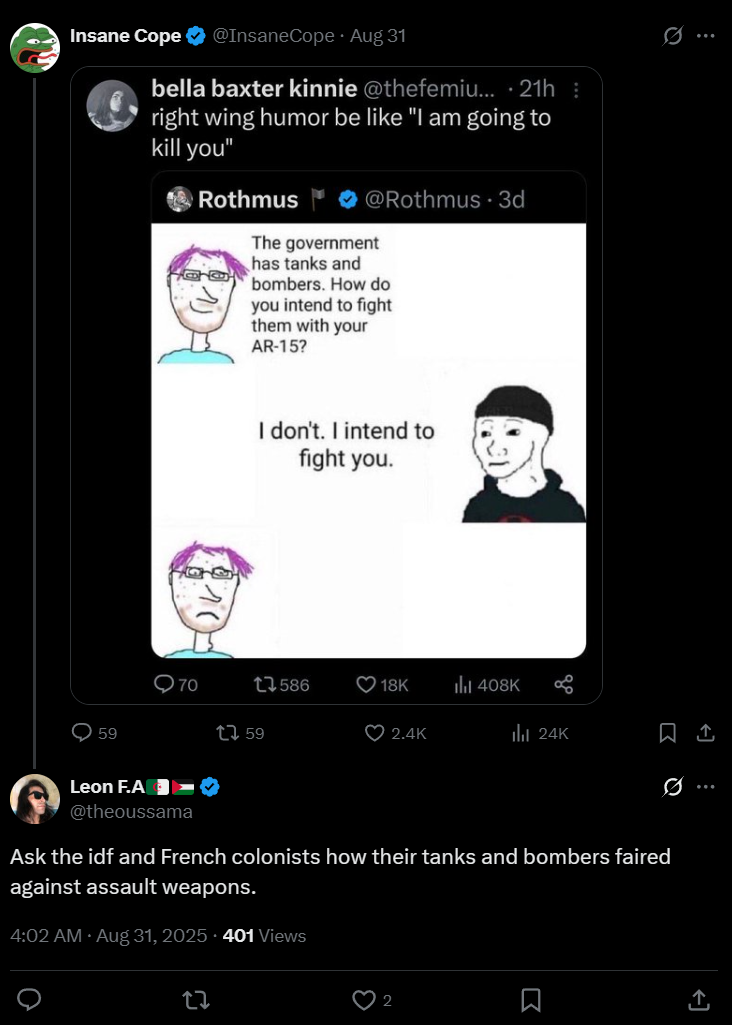Reply to Leon F.A's post
732x1025 pixels.
coord(29,999)
